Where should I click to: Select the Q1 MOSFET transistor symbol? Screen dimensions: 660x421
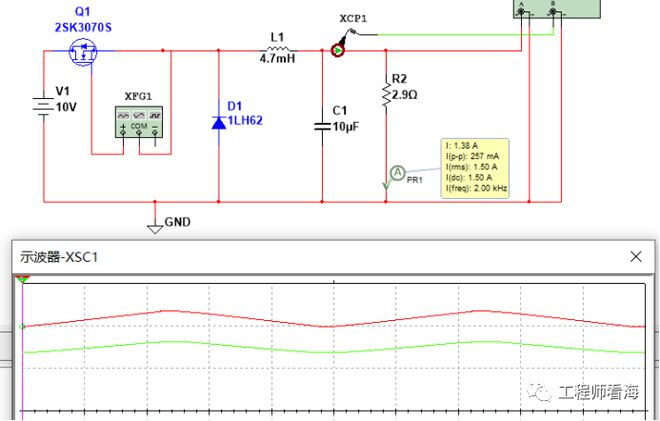pos(83,52)
